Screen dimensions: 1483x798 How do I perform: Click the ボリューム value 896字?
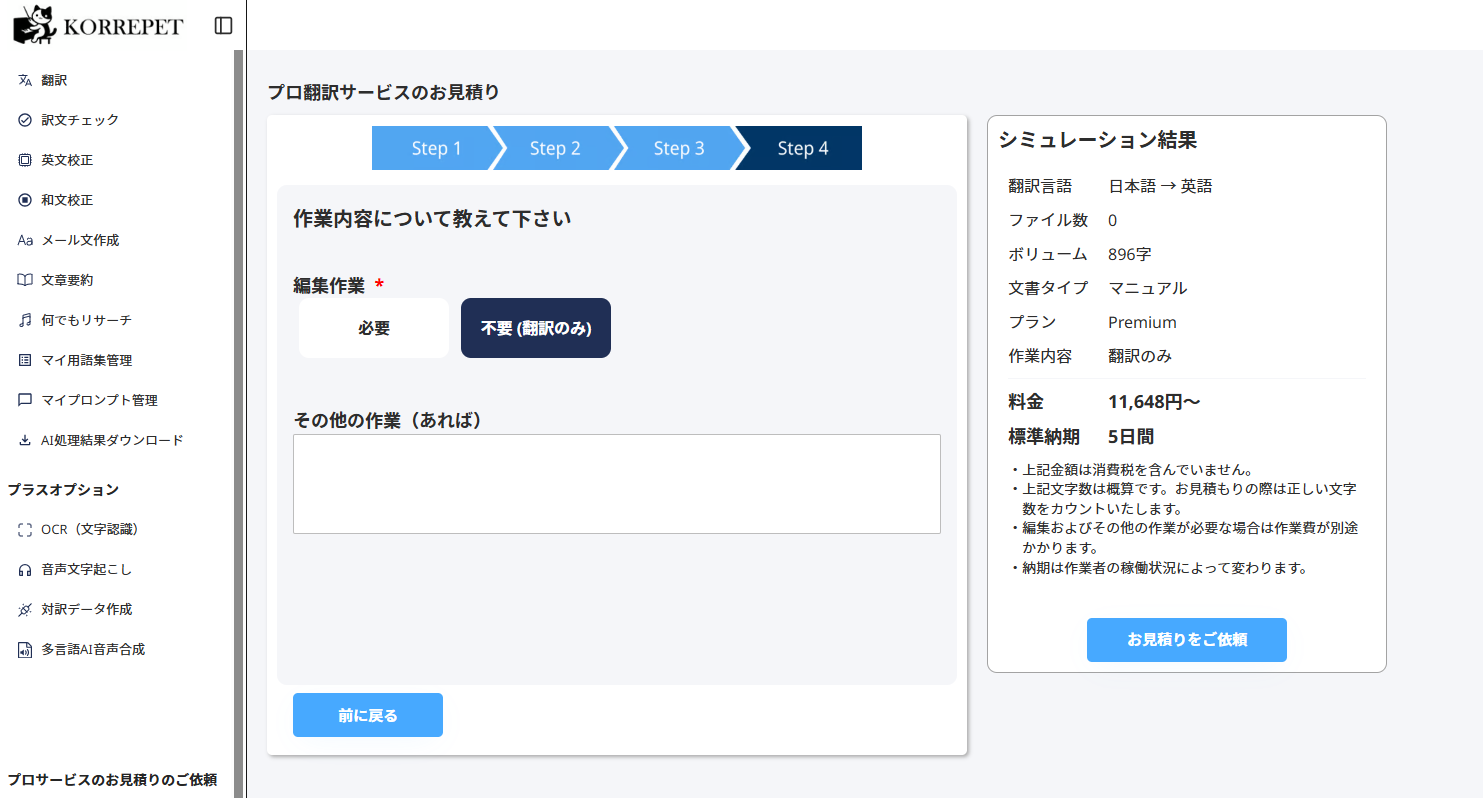pos(1130,254)
